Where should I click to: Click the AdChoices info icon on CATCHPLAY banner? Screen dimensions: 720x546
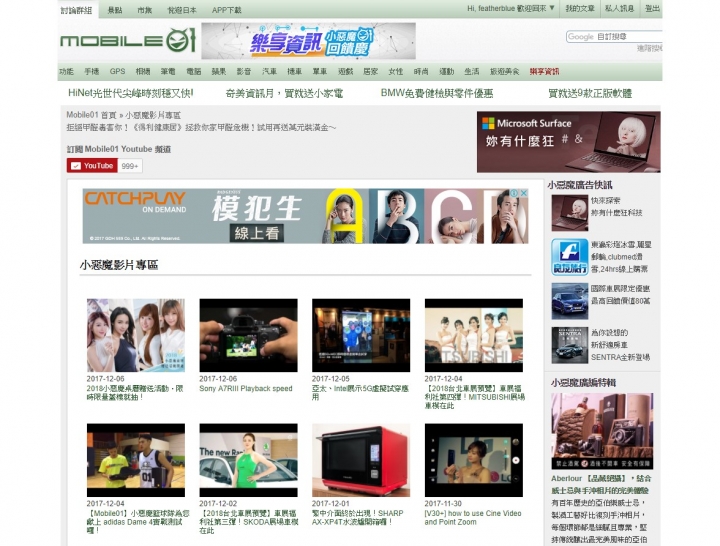(515, 193)
